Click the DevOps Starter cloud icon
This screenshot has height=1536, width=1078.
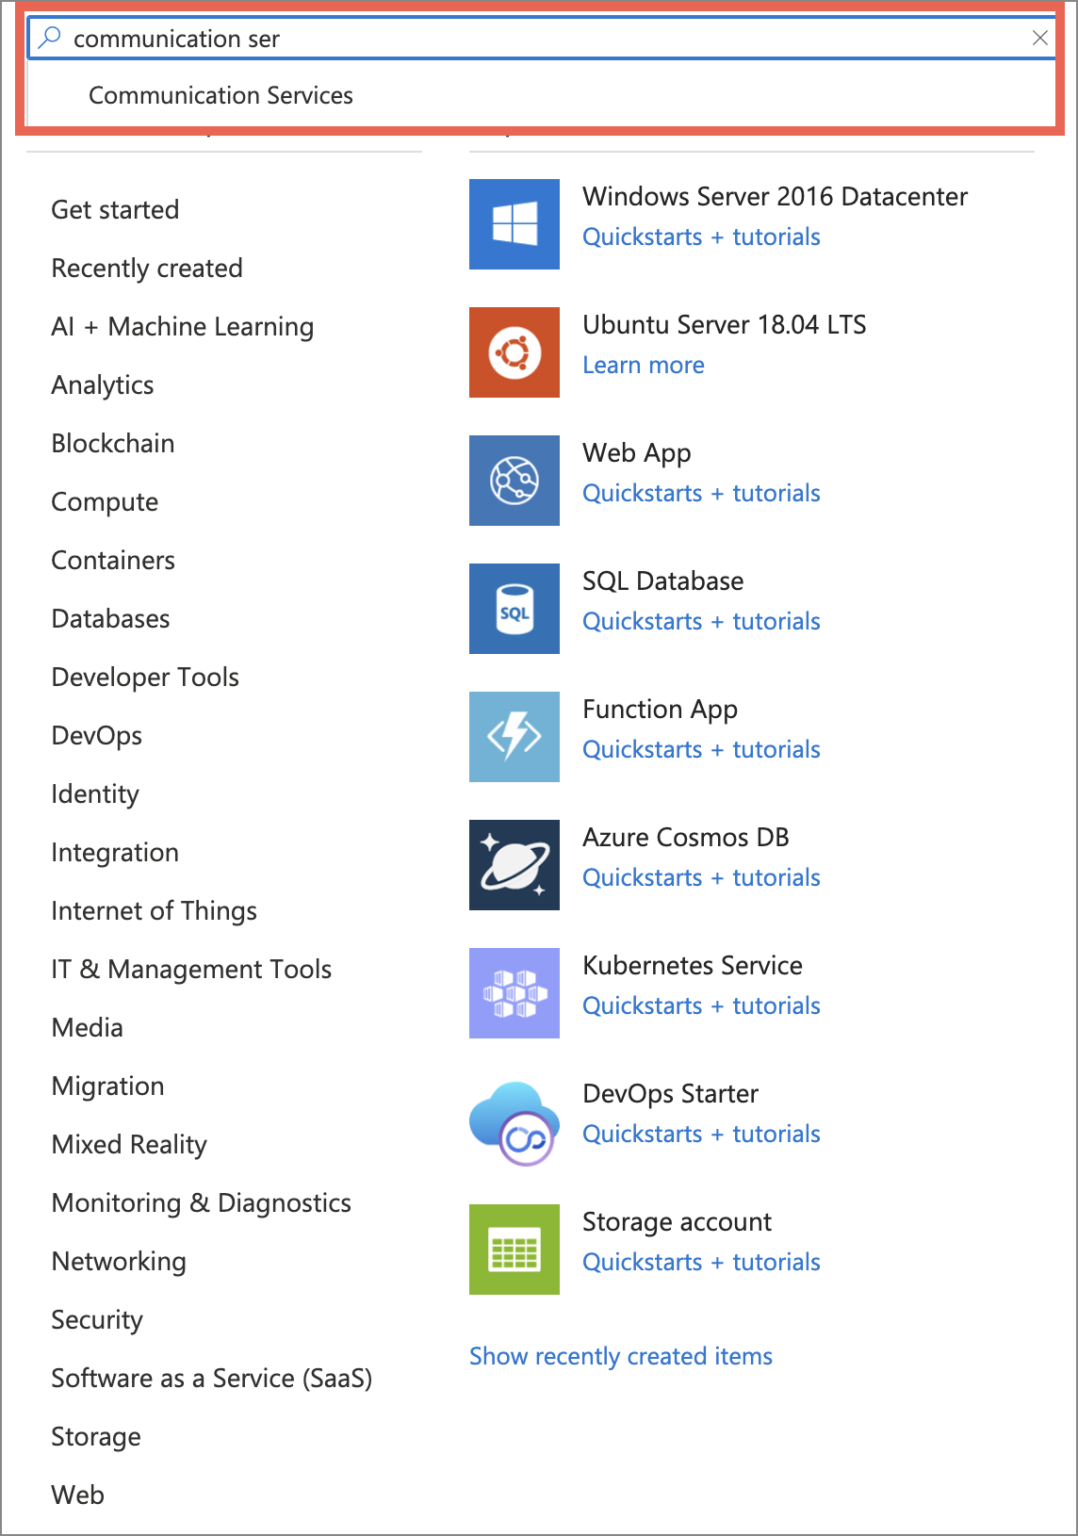(514, 1121)
